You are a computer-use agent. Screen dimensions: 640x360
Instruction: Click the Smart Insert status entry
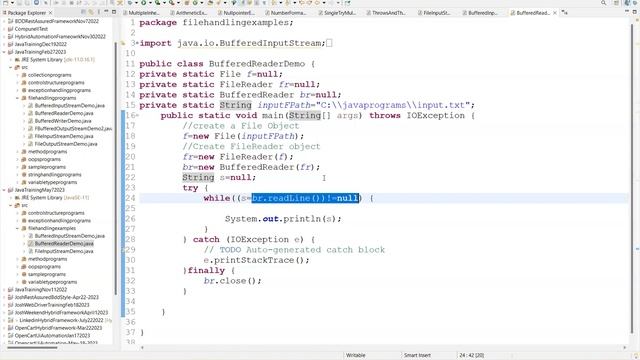click(x=417, y=356)
